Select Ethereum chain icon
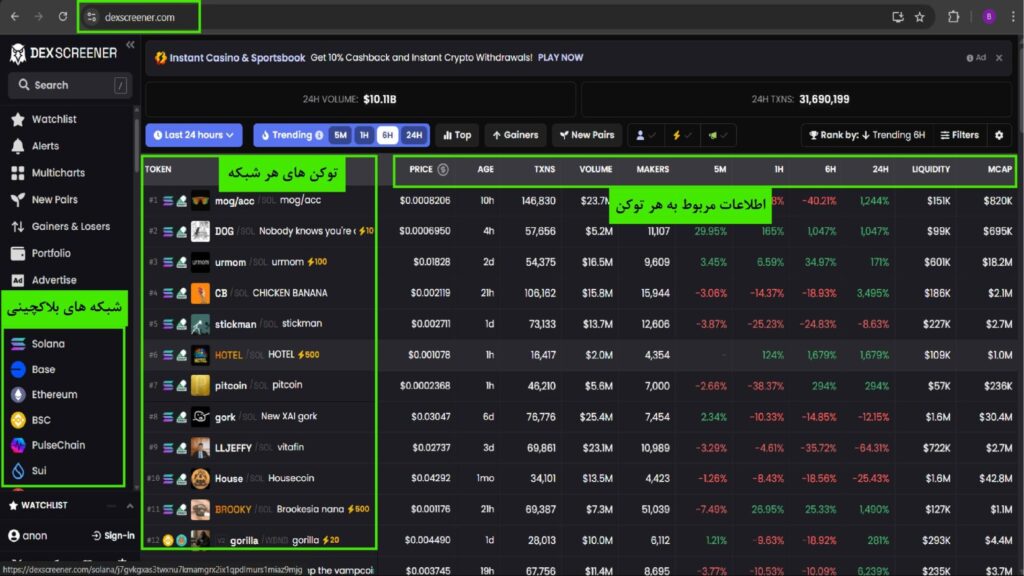This screenshot has height=576, width=1024. [18, 394]
